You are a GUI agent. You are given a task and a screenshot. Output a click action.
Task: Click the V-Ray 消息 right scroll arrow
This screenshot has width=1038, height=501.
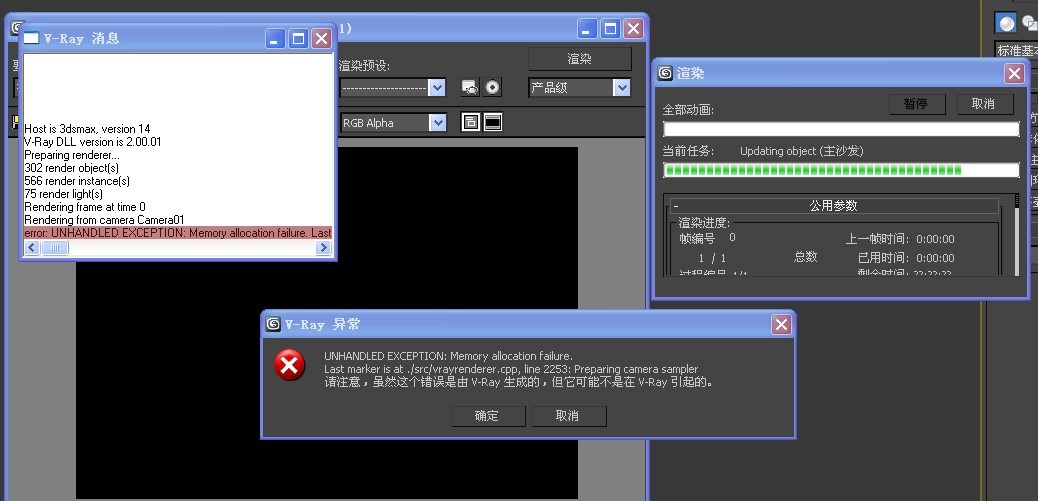[x=323, y=248]
